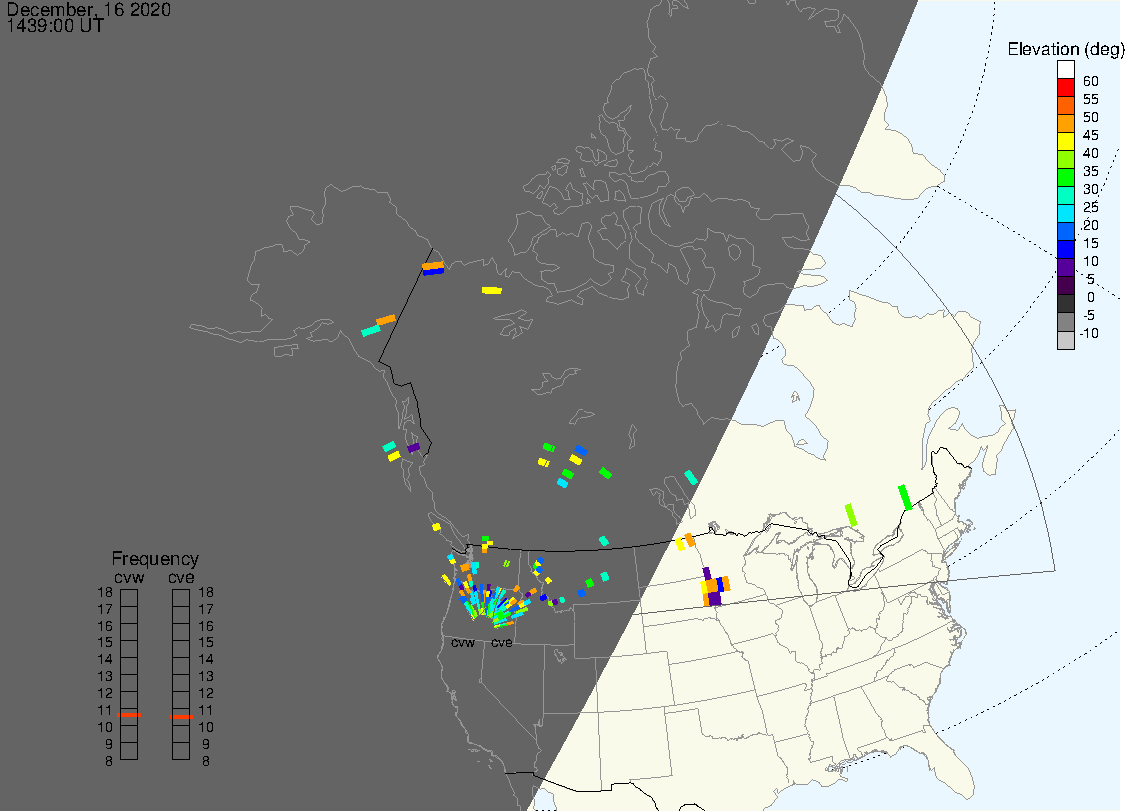Viewport: 1125px width, 811px height.
Task: Click "18" left of the cvw bar
Action: point(105,592)
